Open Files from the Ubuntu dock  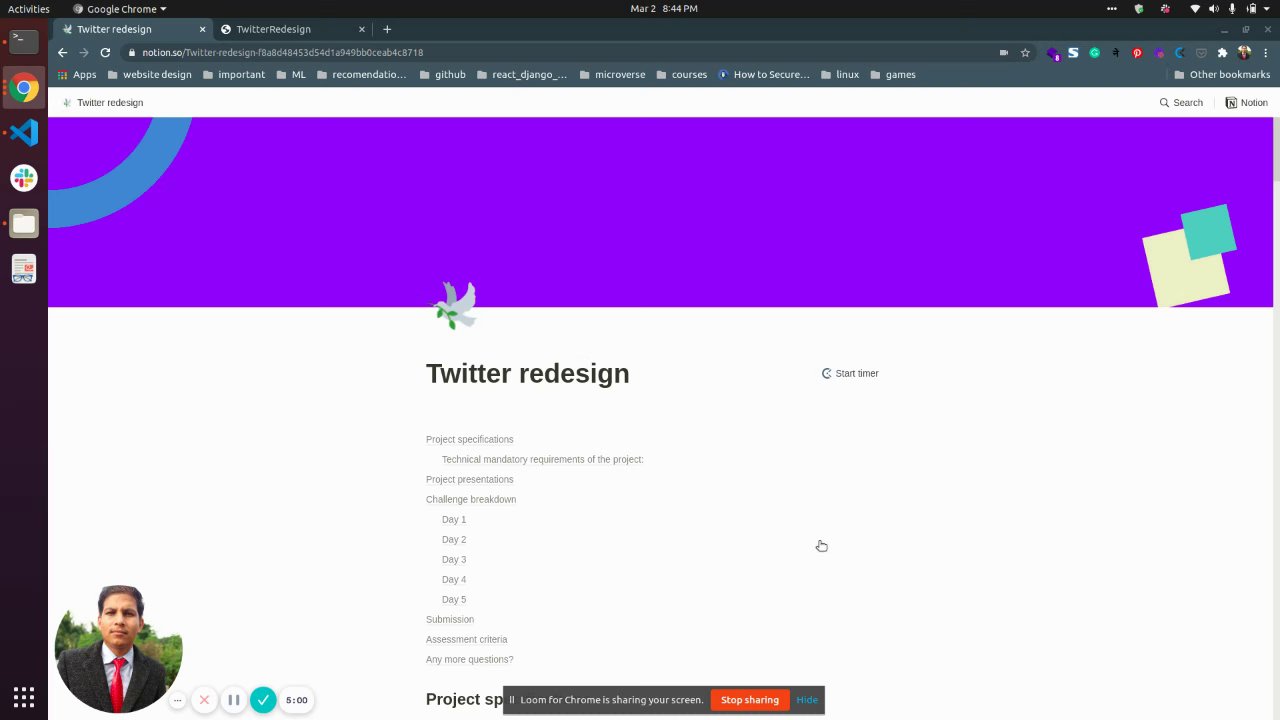coord(24,224)
